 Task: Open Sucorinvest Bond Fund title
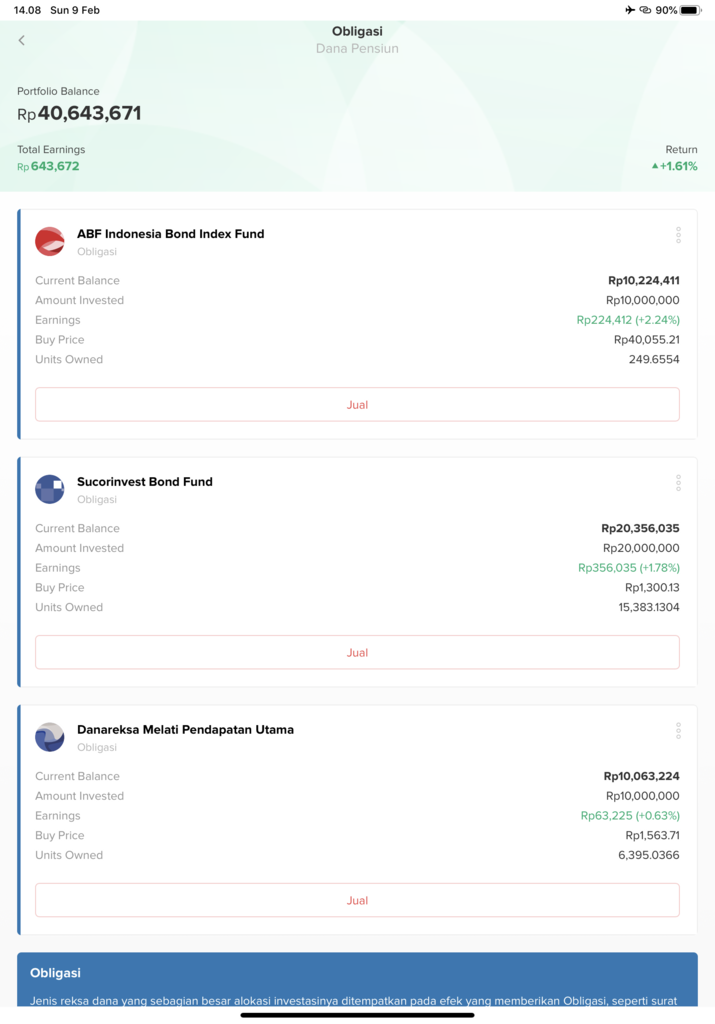[x=145, y=481]
